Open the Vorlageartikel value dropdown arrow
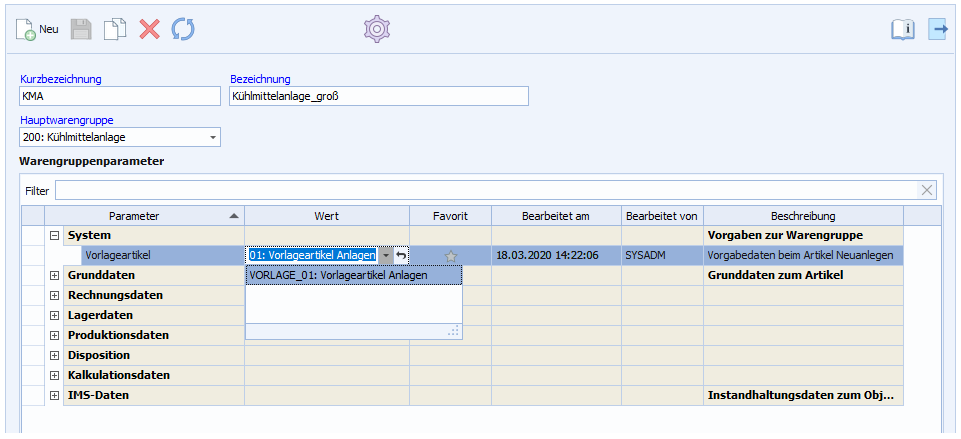 pos(386,256)
